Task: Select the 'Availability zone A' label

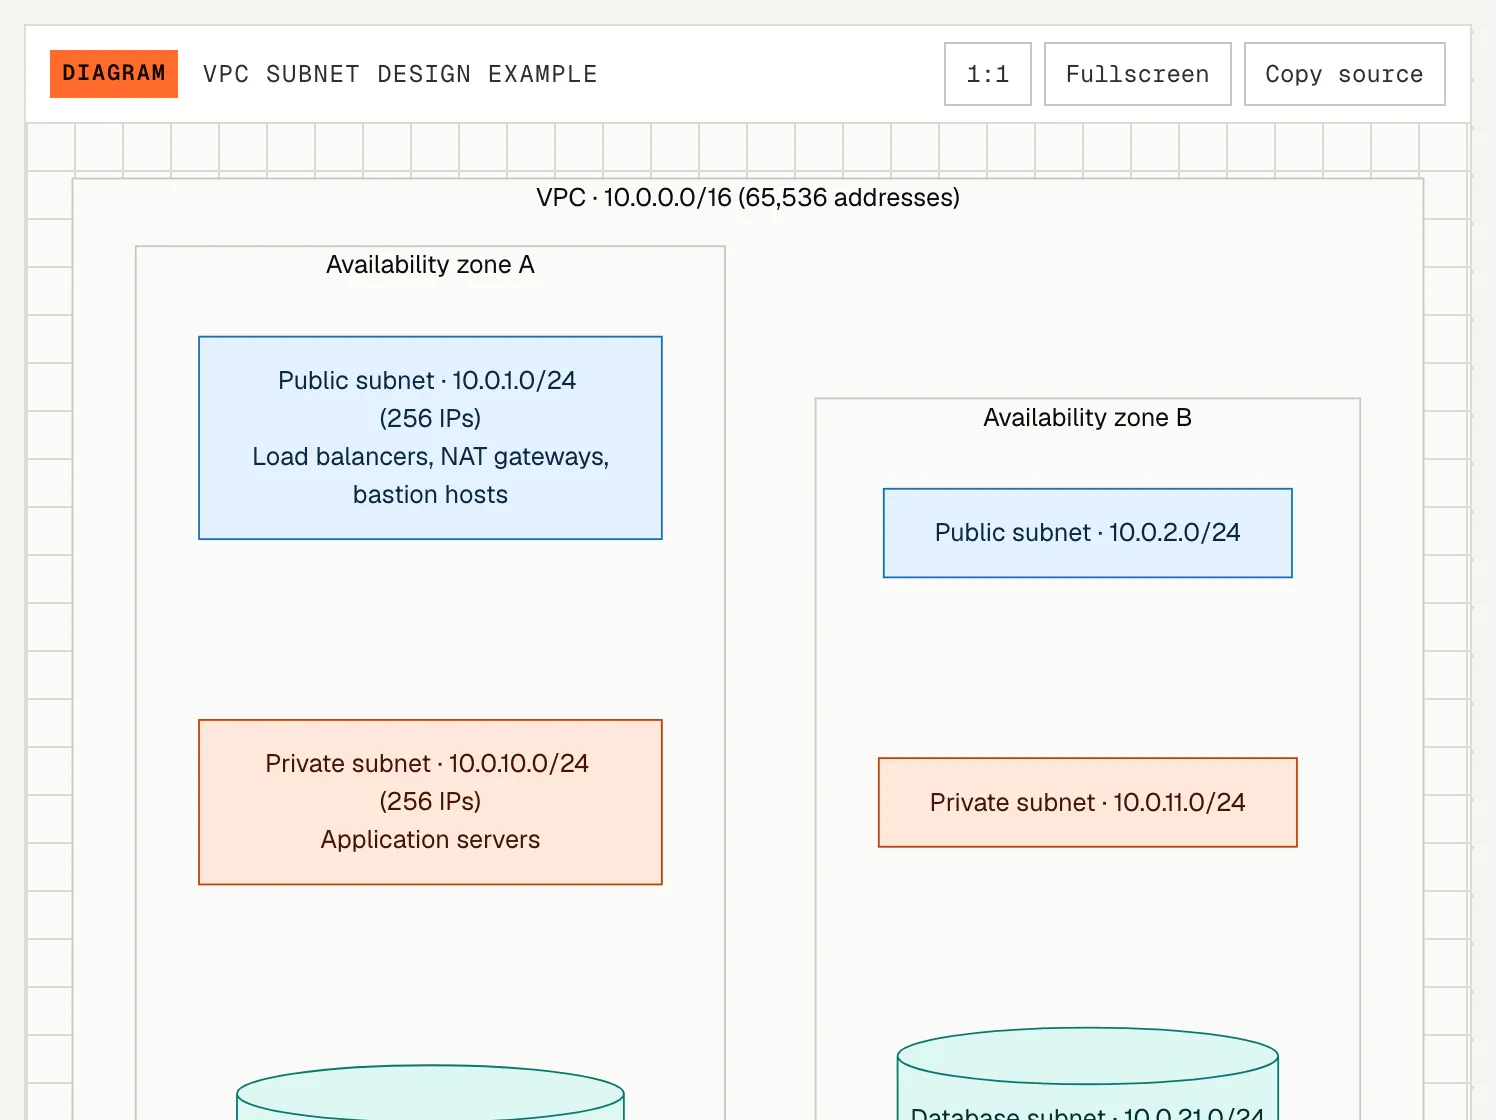Action: coord(430,264)
